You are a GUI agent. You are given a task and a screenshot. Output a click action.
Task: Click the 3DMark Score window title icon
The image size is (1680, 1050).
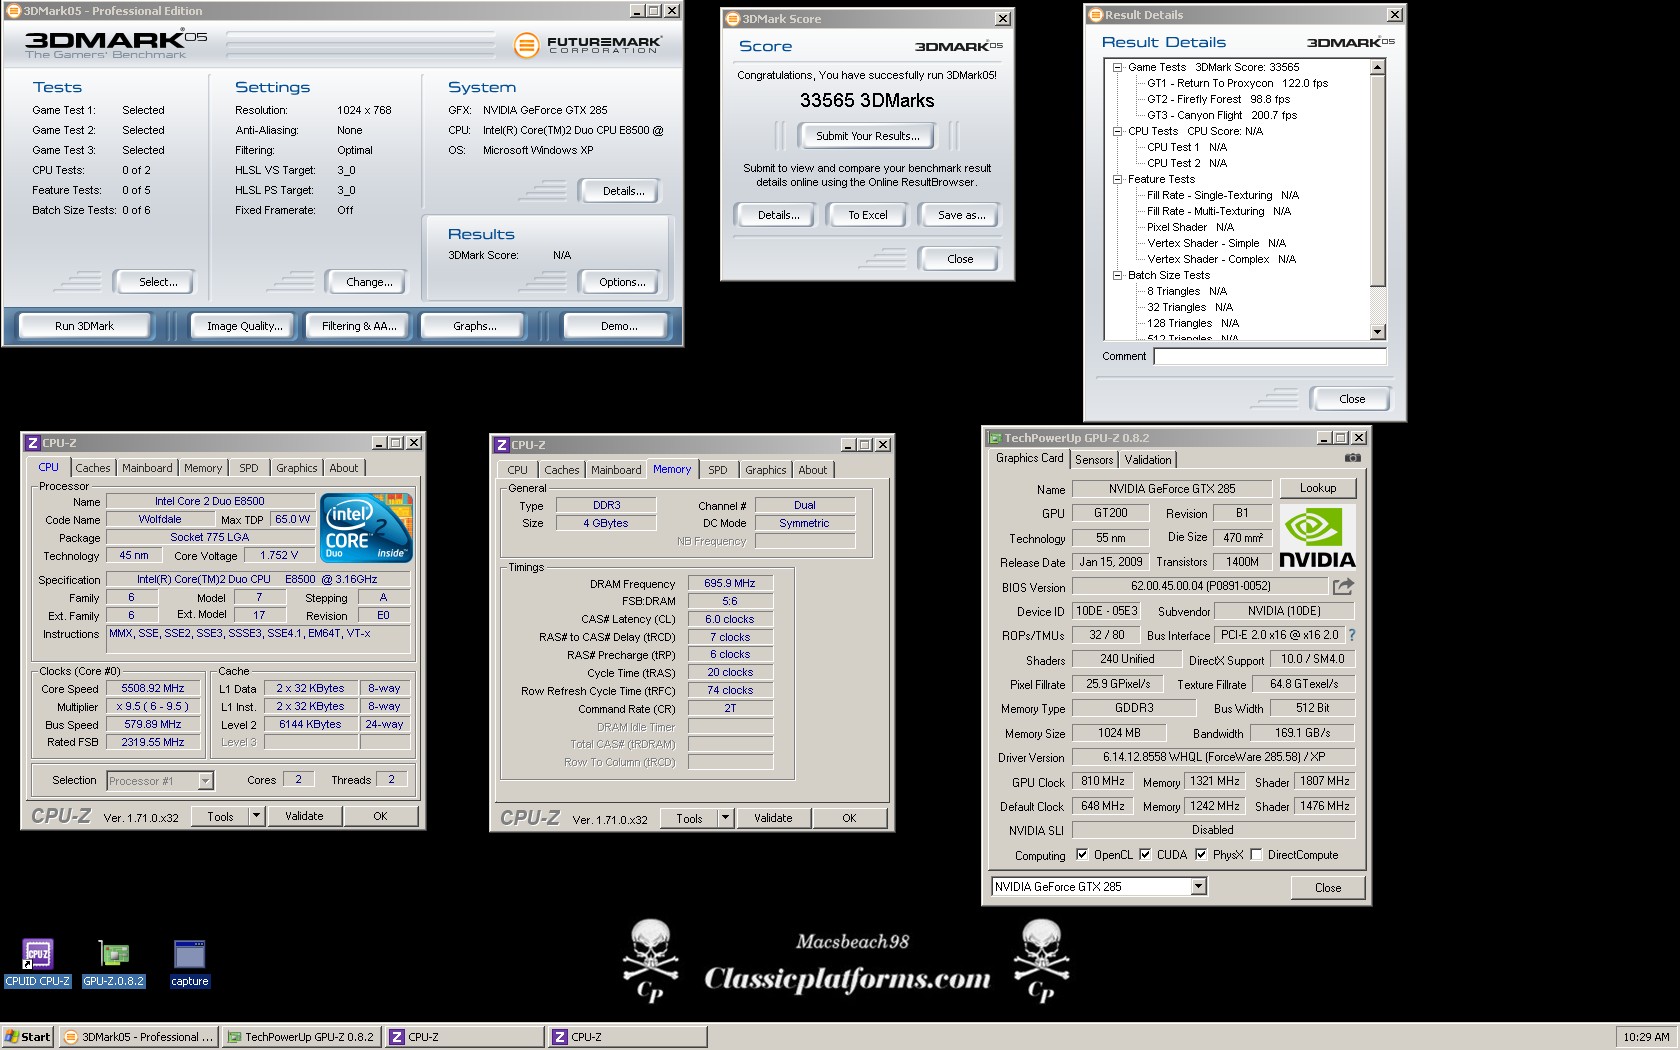732,19
